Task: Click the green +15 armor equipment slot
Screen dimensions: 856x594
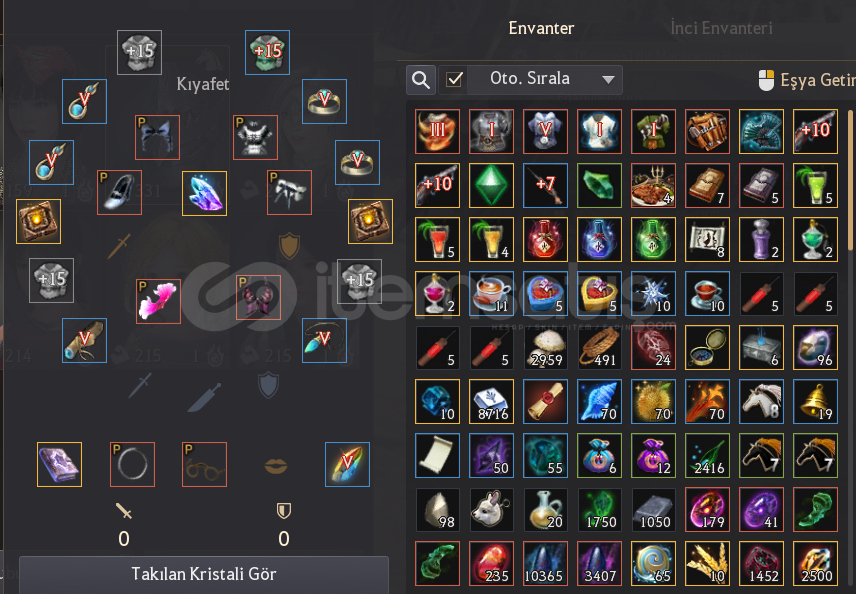Action: pos(267,52)
